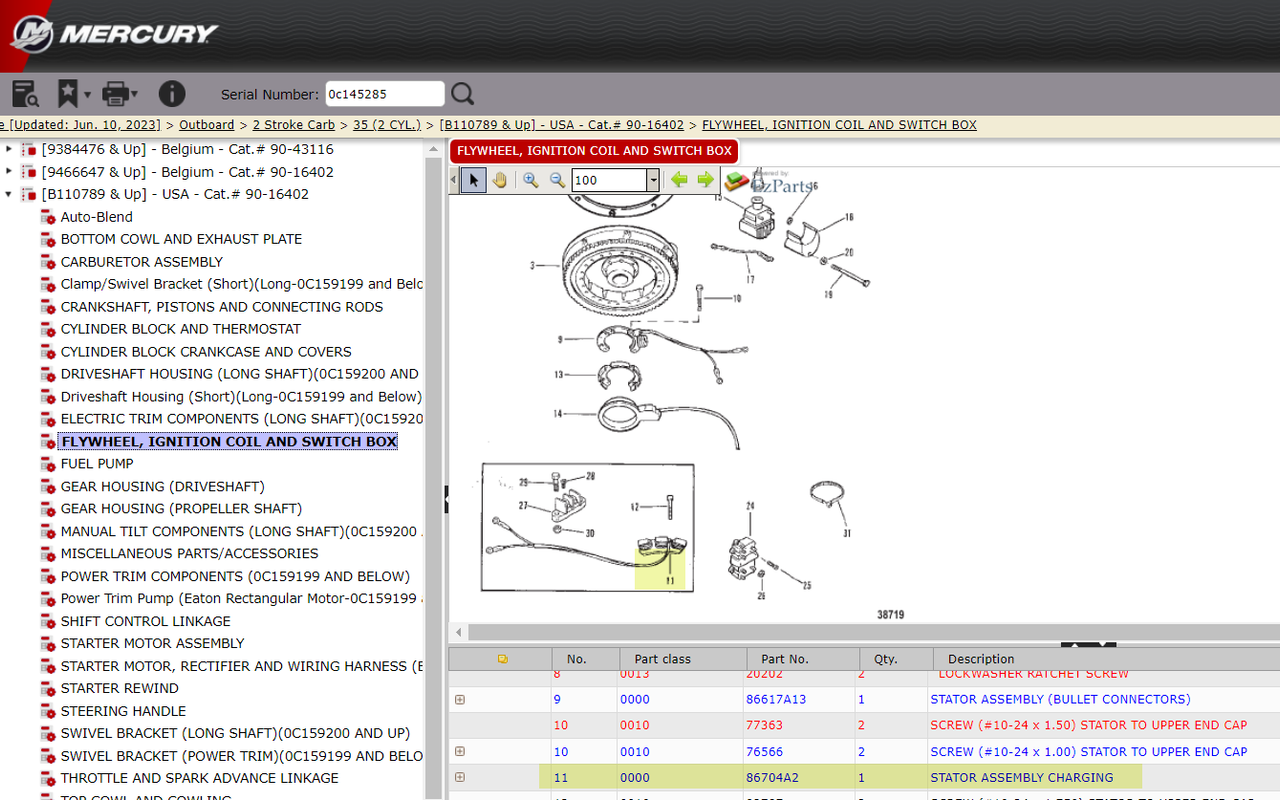Select the FLYWHEEL, IGNITION COIL AND SWITCH BOX tab
This screenshot has width=1280, height=800.
(x=594, y=151)
